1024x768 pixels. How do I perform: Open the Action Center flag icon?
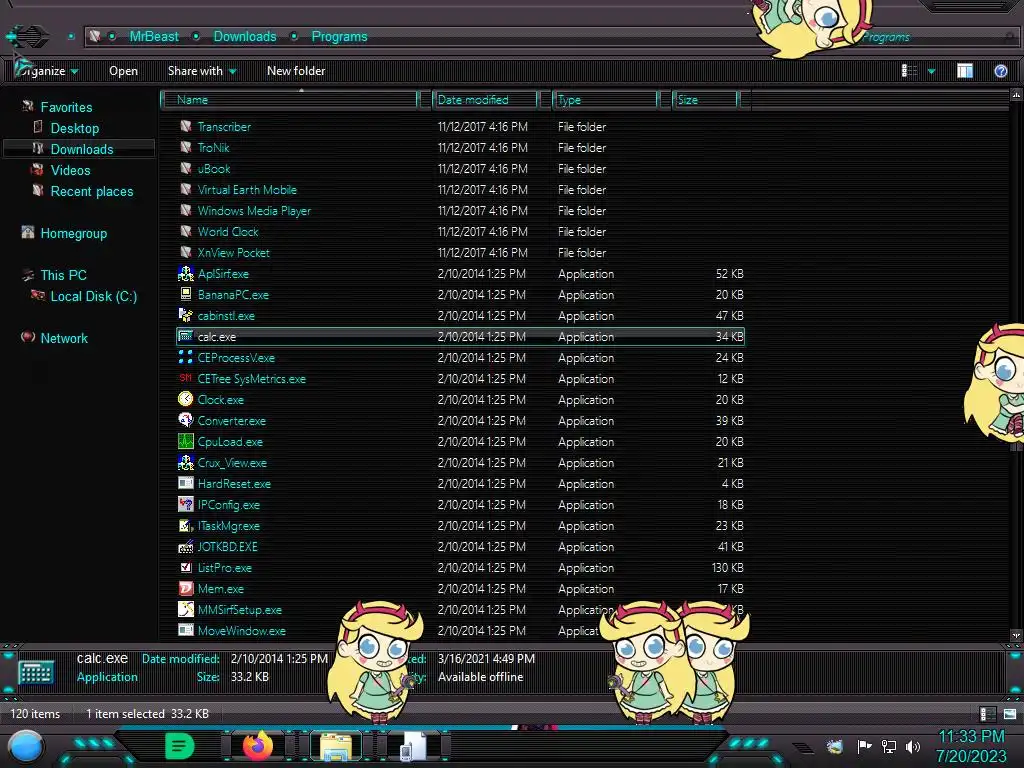(865, 746)
